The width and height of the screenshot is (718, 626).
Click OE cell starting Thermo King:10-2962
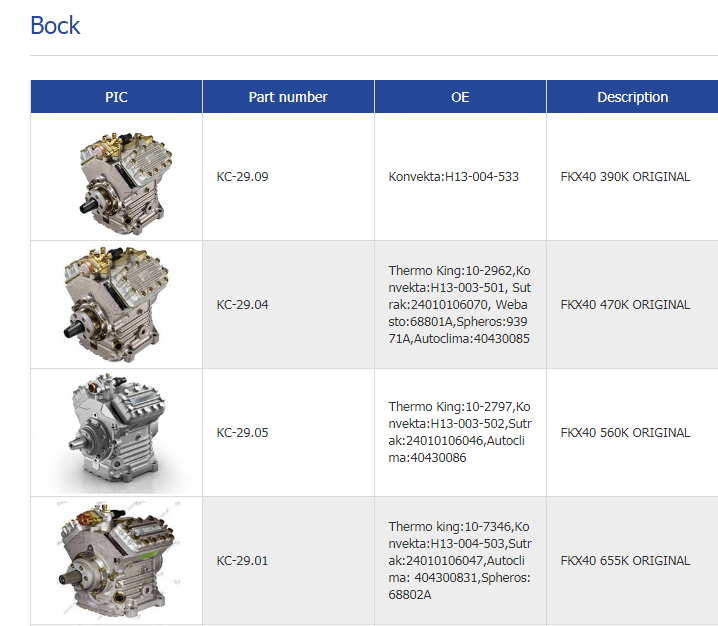(x=460, y=305)
